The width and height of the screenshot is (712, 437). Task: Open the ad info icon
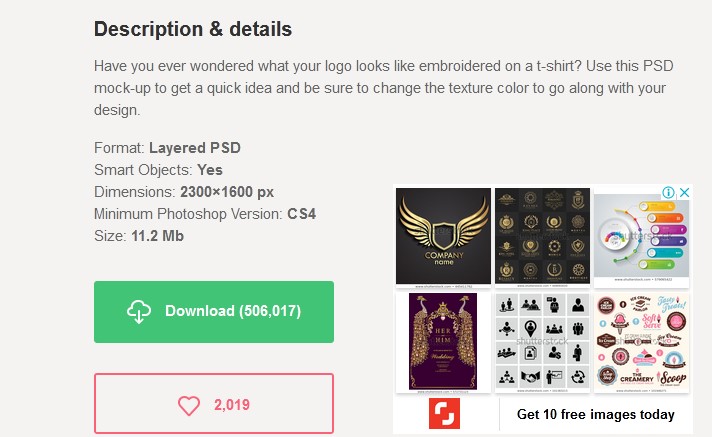tap(669, 193)
